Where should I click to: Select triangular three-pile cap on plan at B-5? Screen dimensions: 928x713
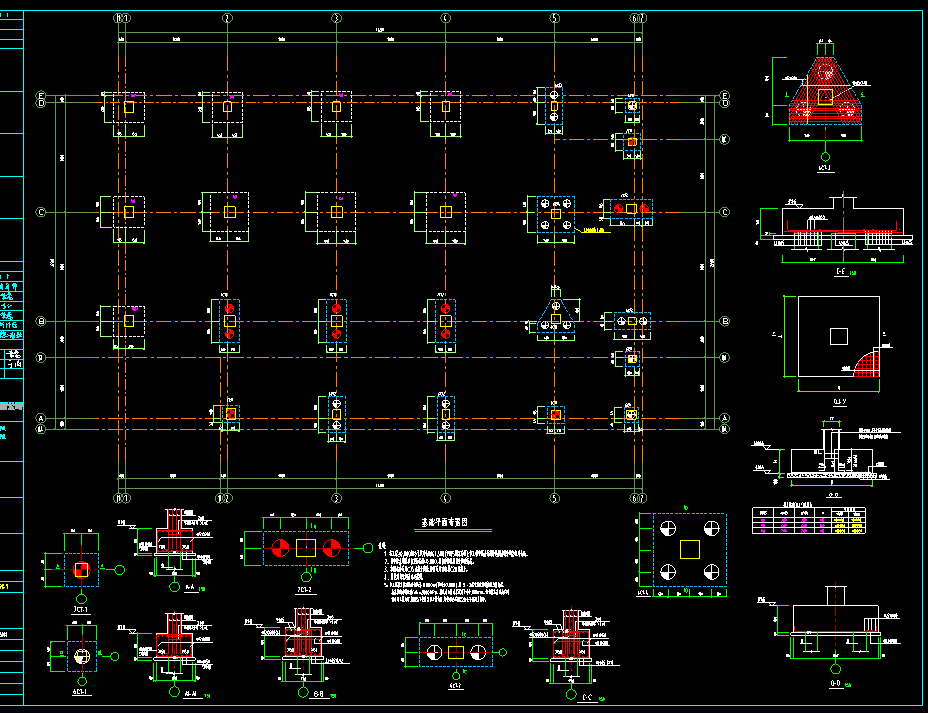tap(556, 317)
